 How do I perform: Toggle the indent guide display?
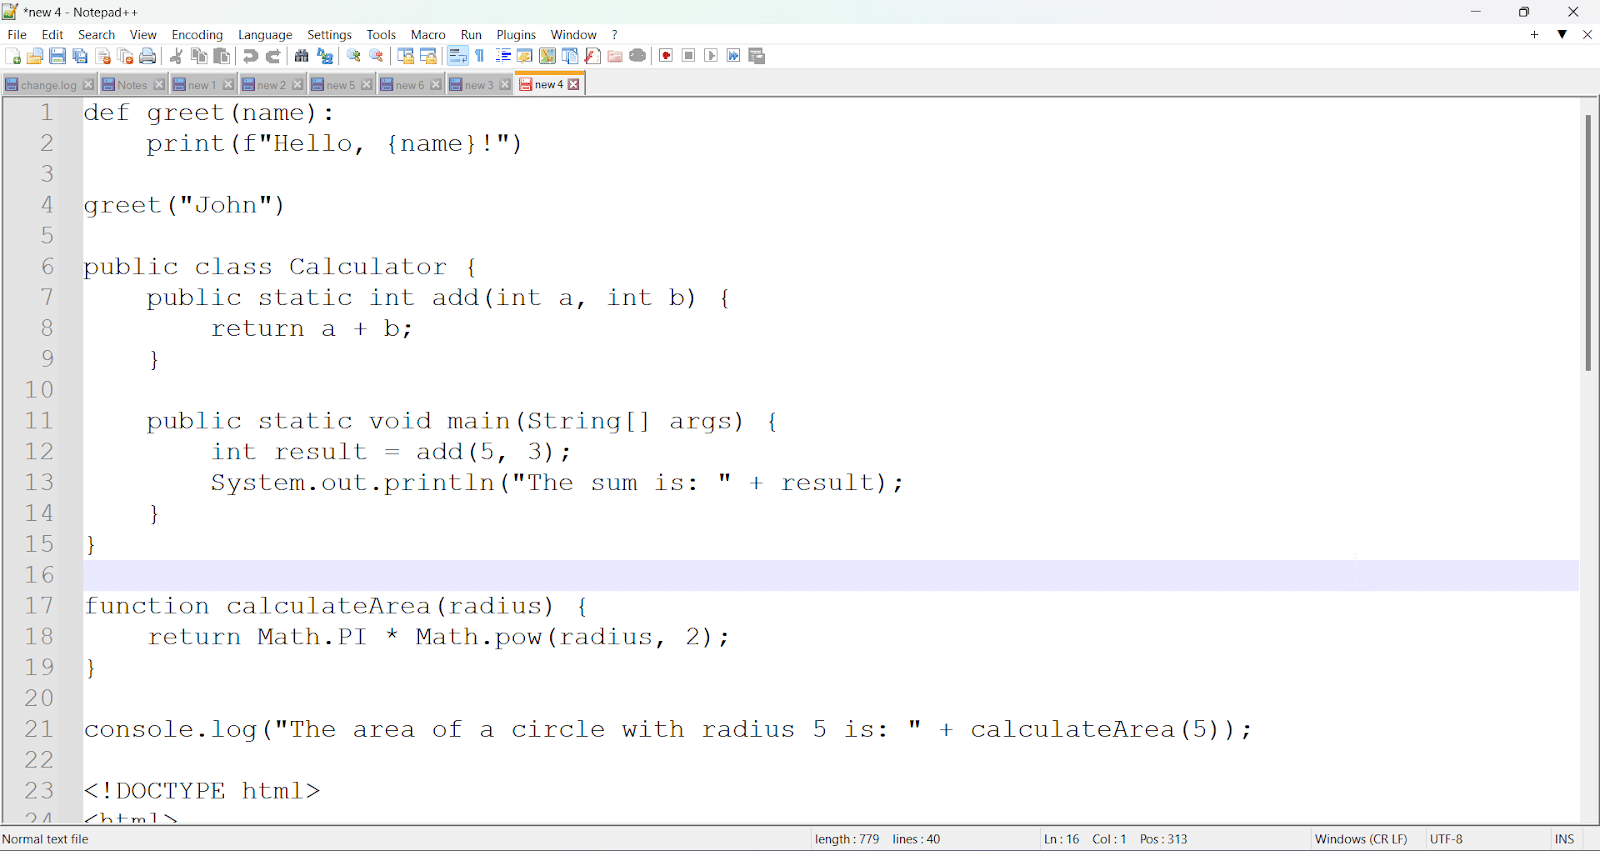click(x=503, y=56)
